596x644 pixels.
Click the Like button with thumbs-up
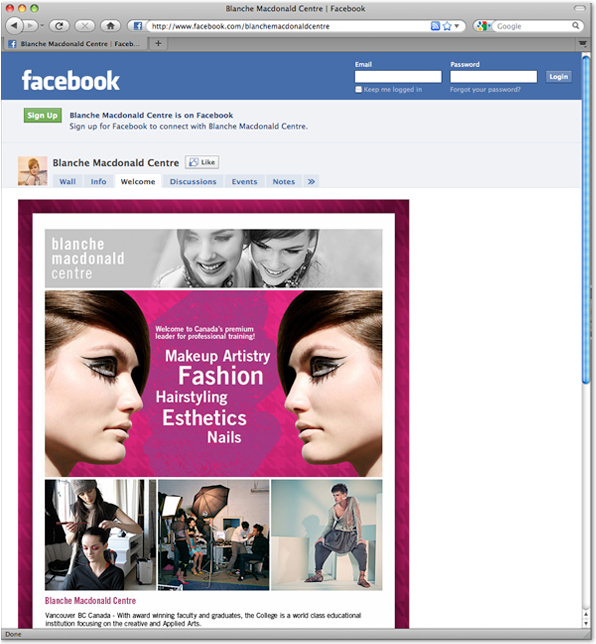click(202, 162)
